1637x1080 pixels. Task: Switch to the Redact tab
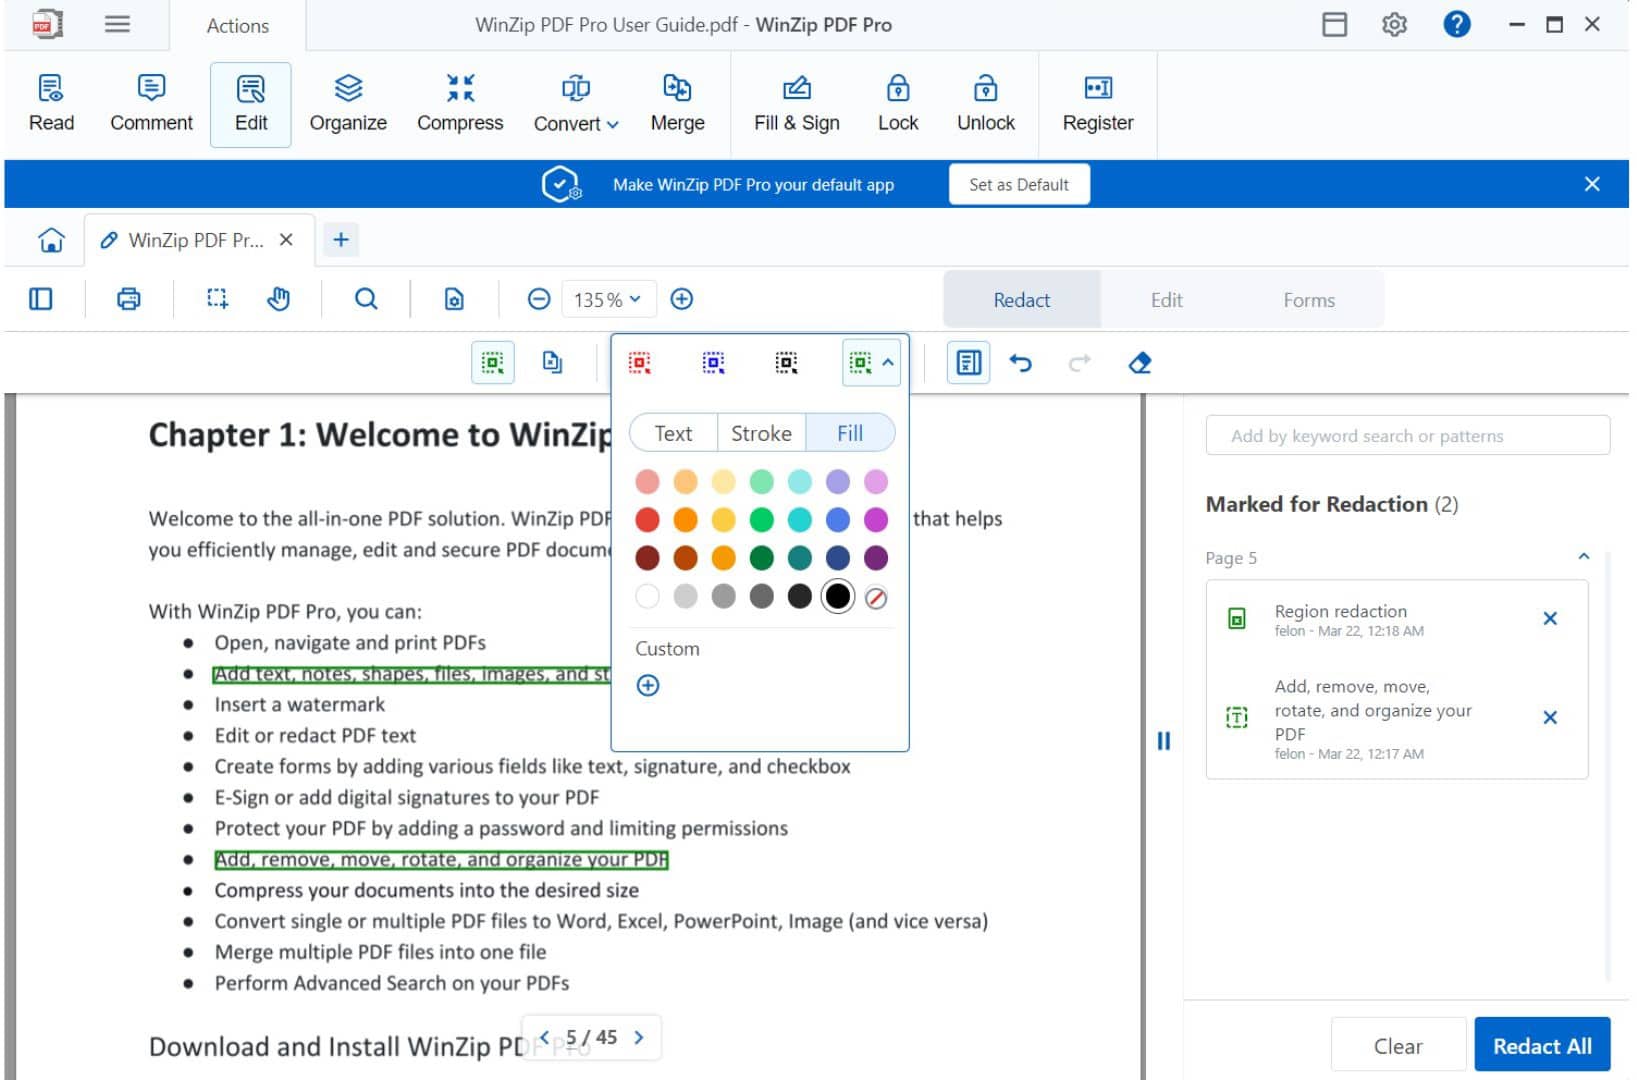point(1021,300)
